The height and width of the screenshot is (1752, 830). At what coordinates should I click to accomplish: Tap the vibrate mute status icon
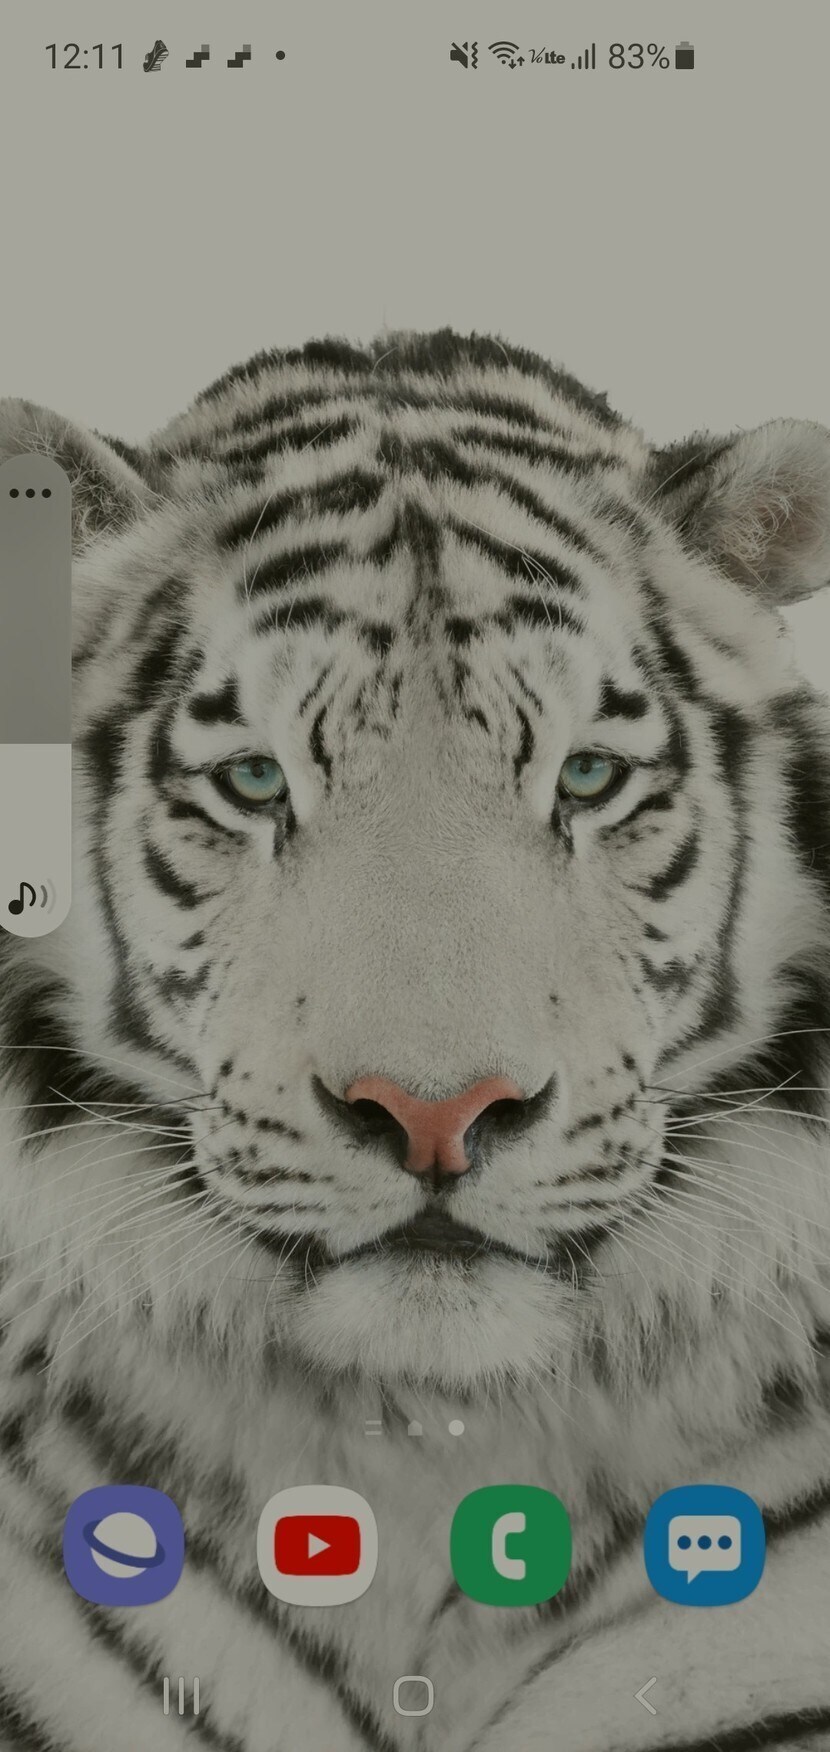tap(463, 55)
